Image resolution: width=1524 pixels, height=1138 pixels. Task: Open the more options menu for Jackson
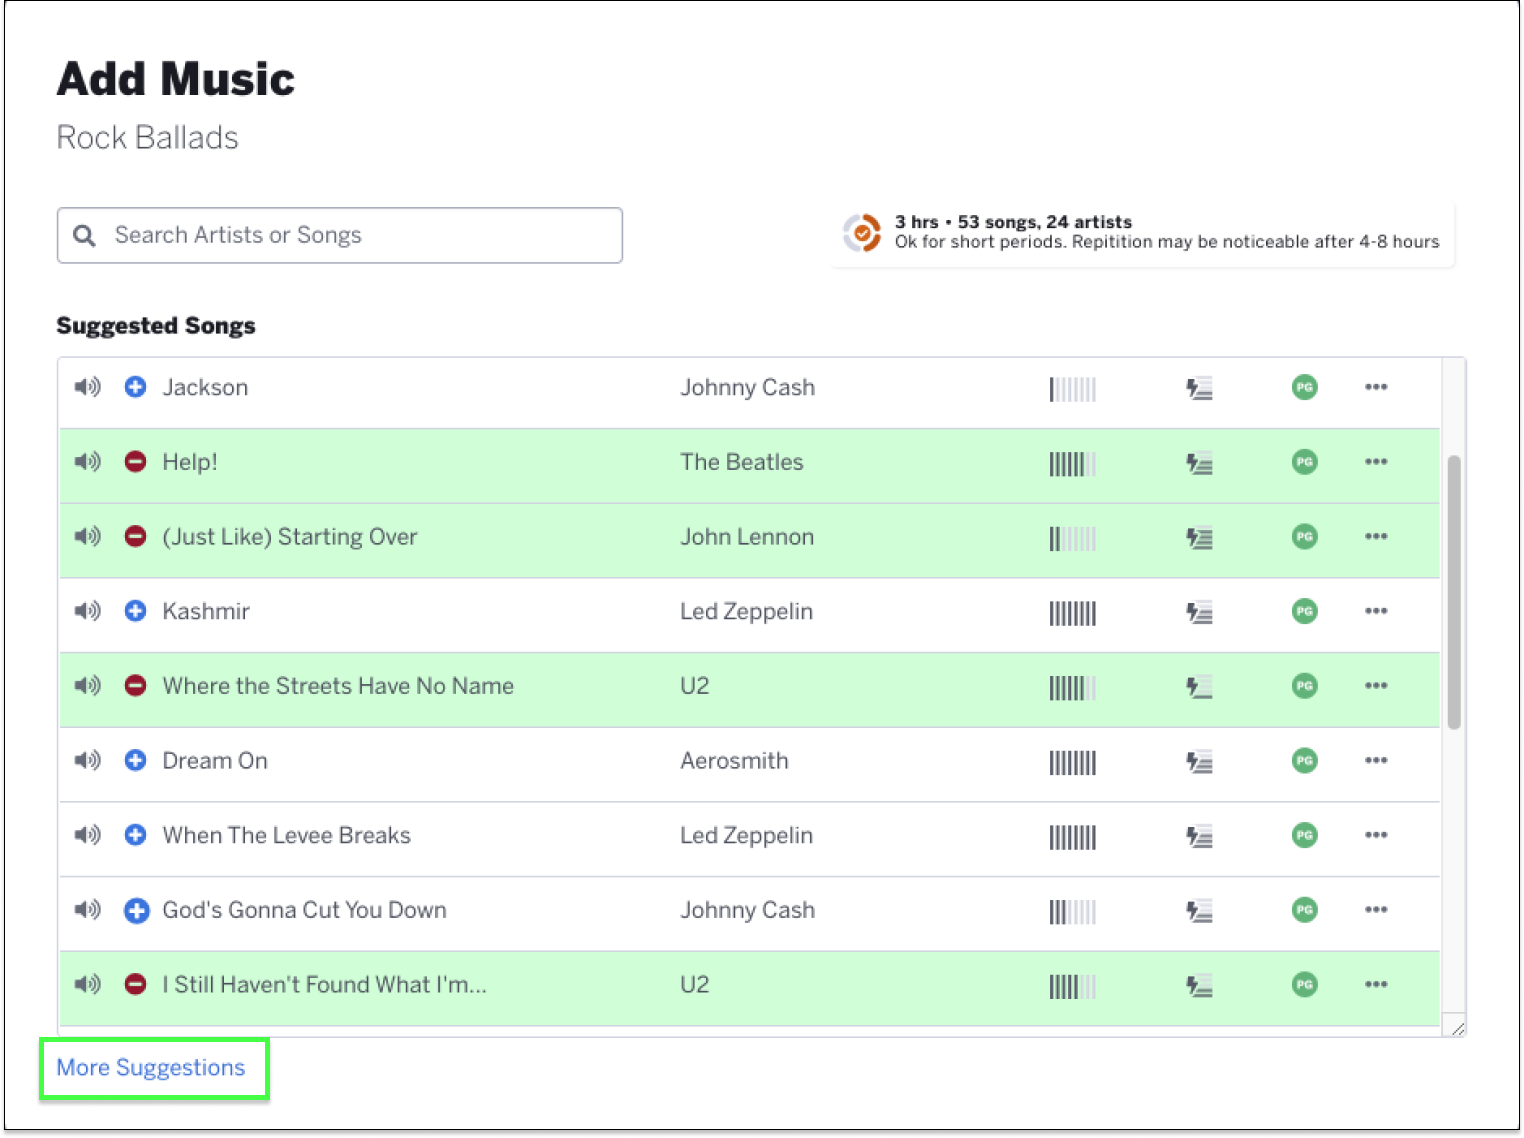(x=1376, y=387)
